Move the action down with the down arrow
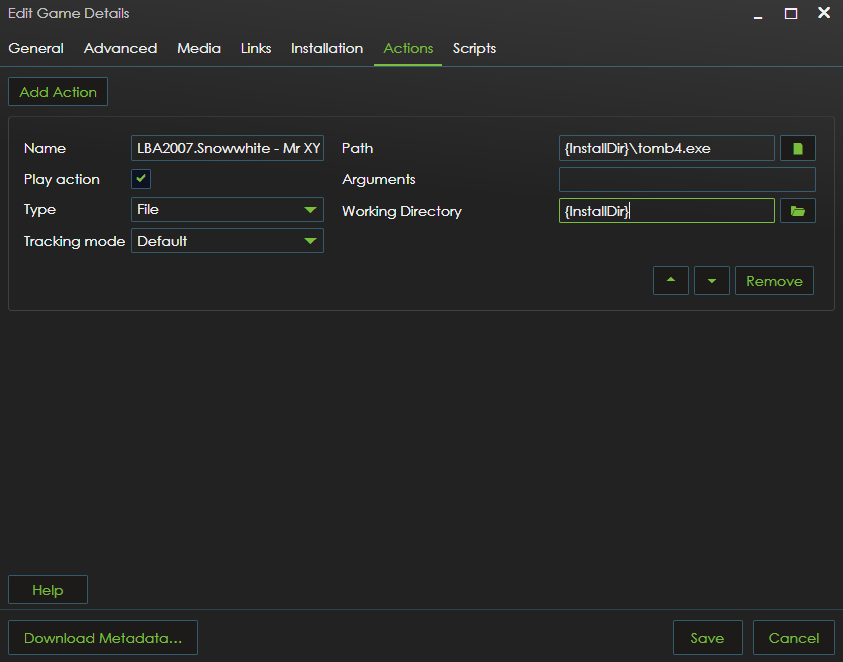Image resolution: width=843 pixels, height=662 pixels. [711, 280]
